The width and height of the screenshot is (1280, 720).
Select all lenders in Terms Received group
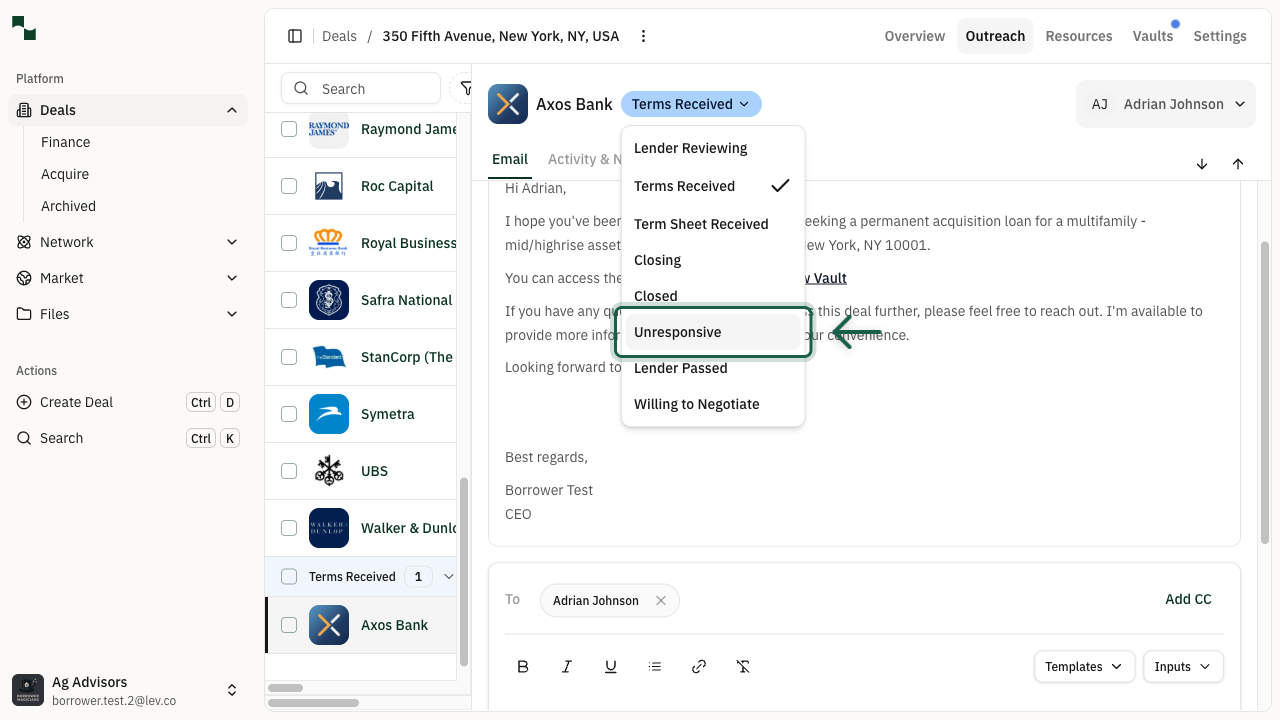(289, 576)
